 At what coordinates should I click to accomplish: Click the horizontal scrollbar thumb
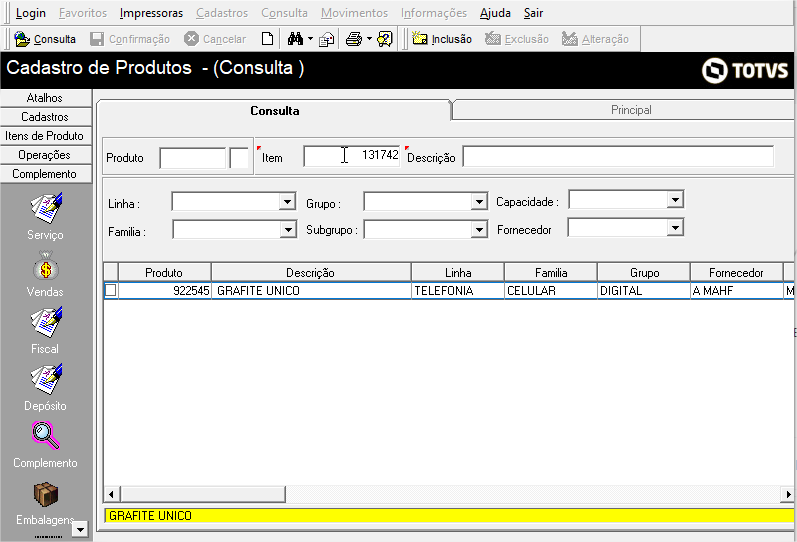(203, 494)
